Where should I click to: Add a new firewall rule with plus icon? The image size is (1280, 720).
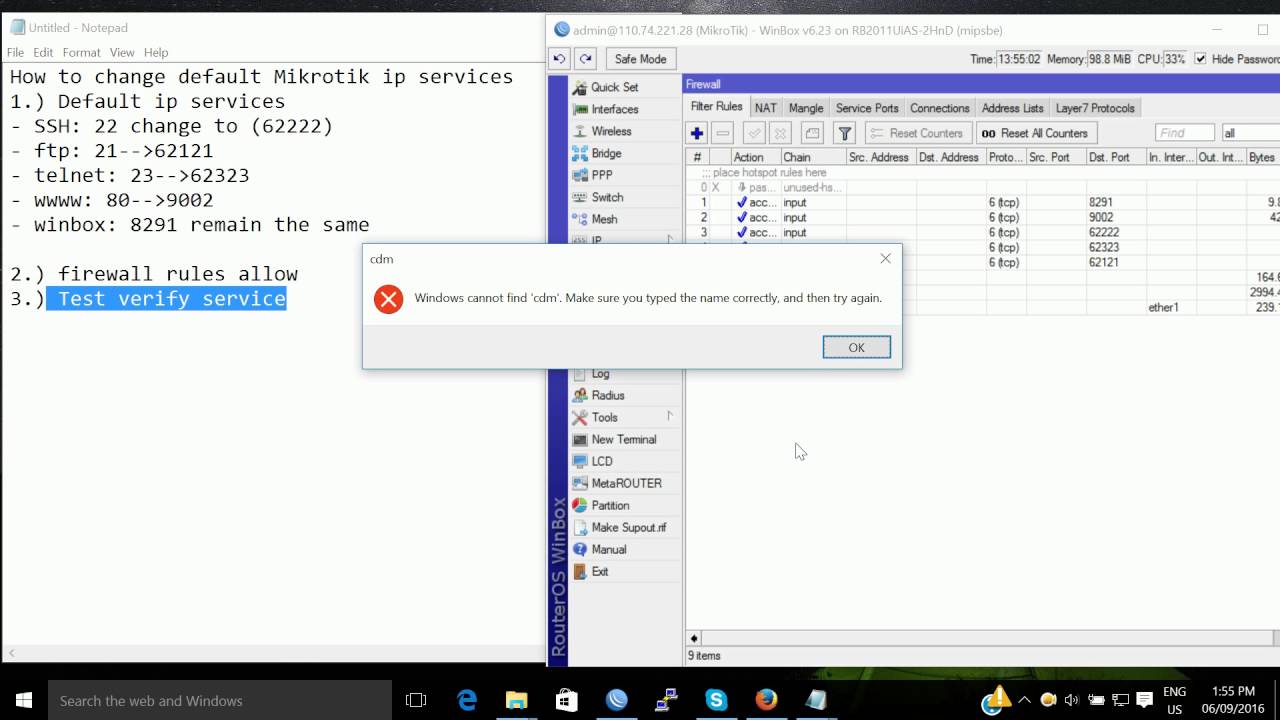[697, 133]
